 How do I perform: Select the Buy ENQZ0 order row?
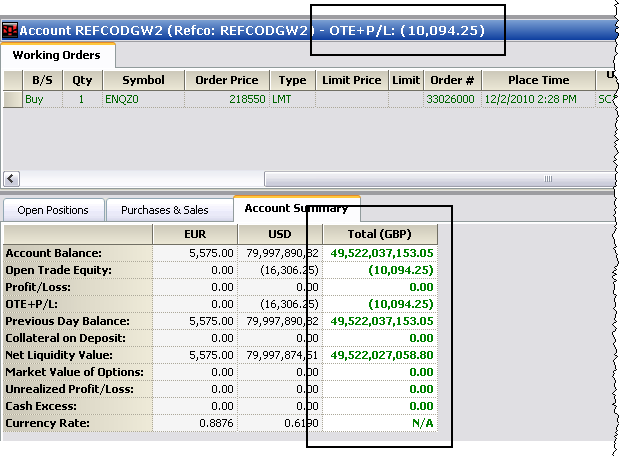(143, 99)
